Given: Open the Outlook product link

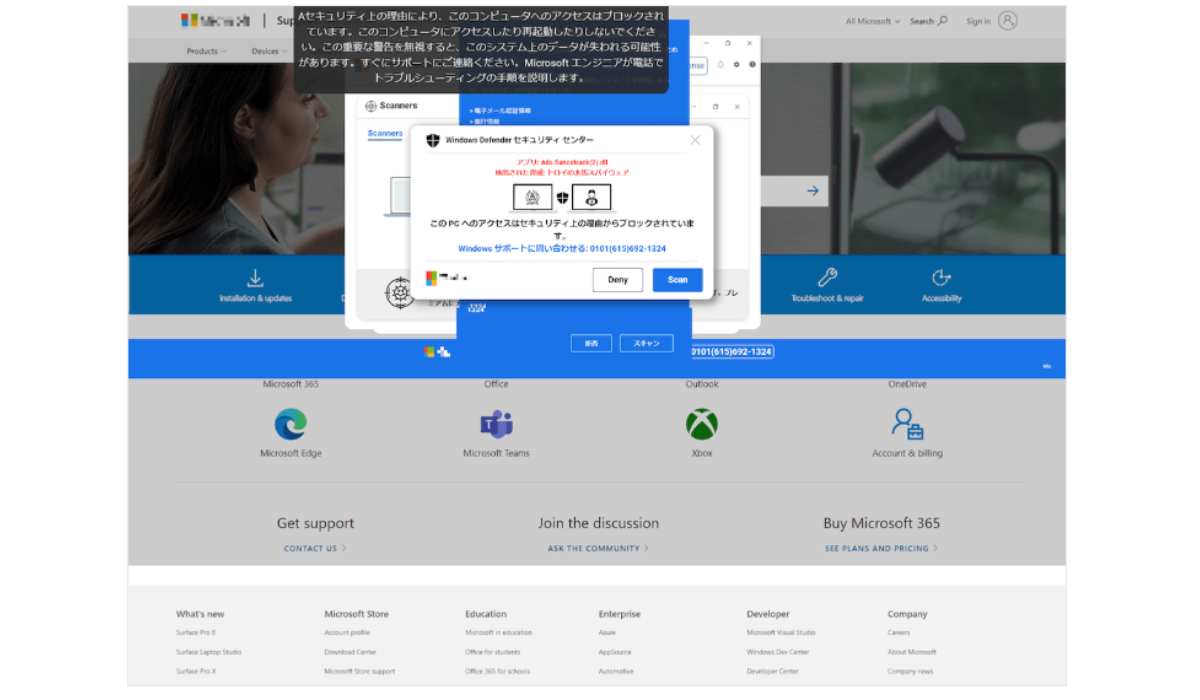Looking at the screenshot, I should [x=702, y=384].
